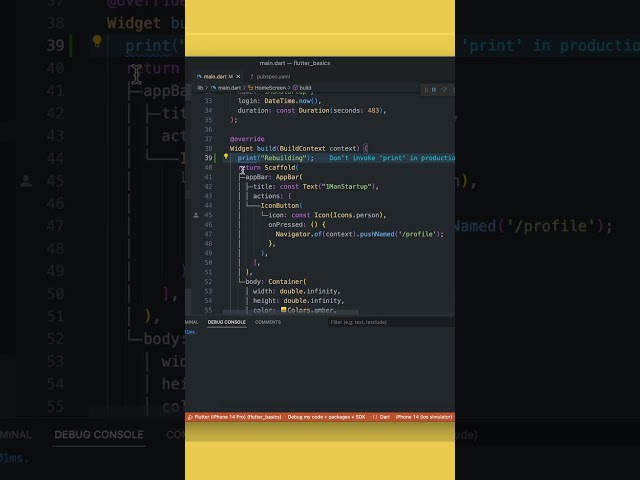Click the 'Don't invoke print' lint message
The image size is (640, 480).
coord(392,158)
